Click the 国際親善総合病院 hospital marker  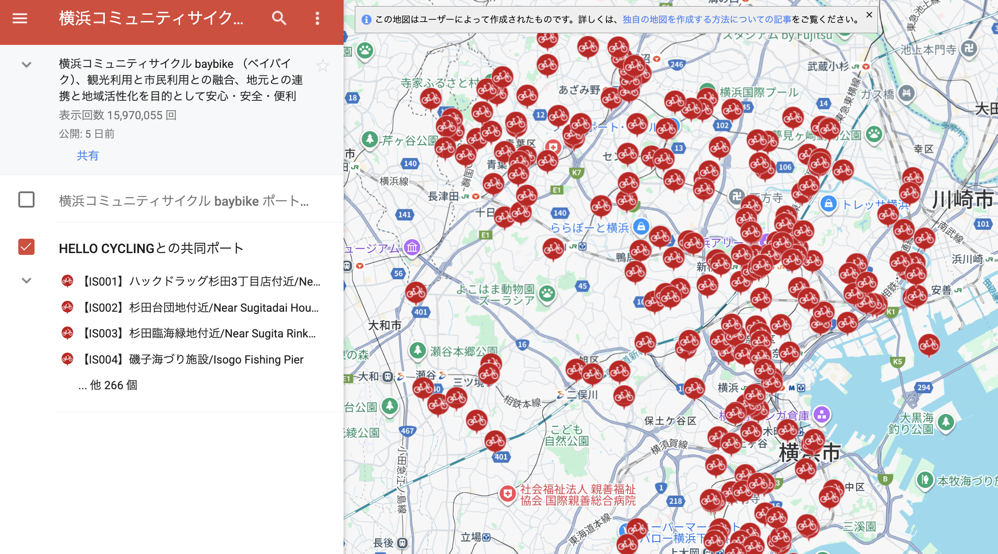(507, 494)
